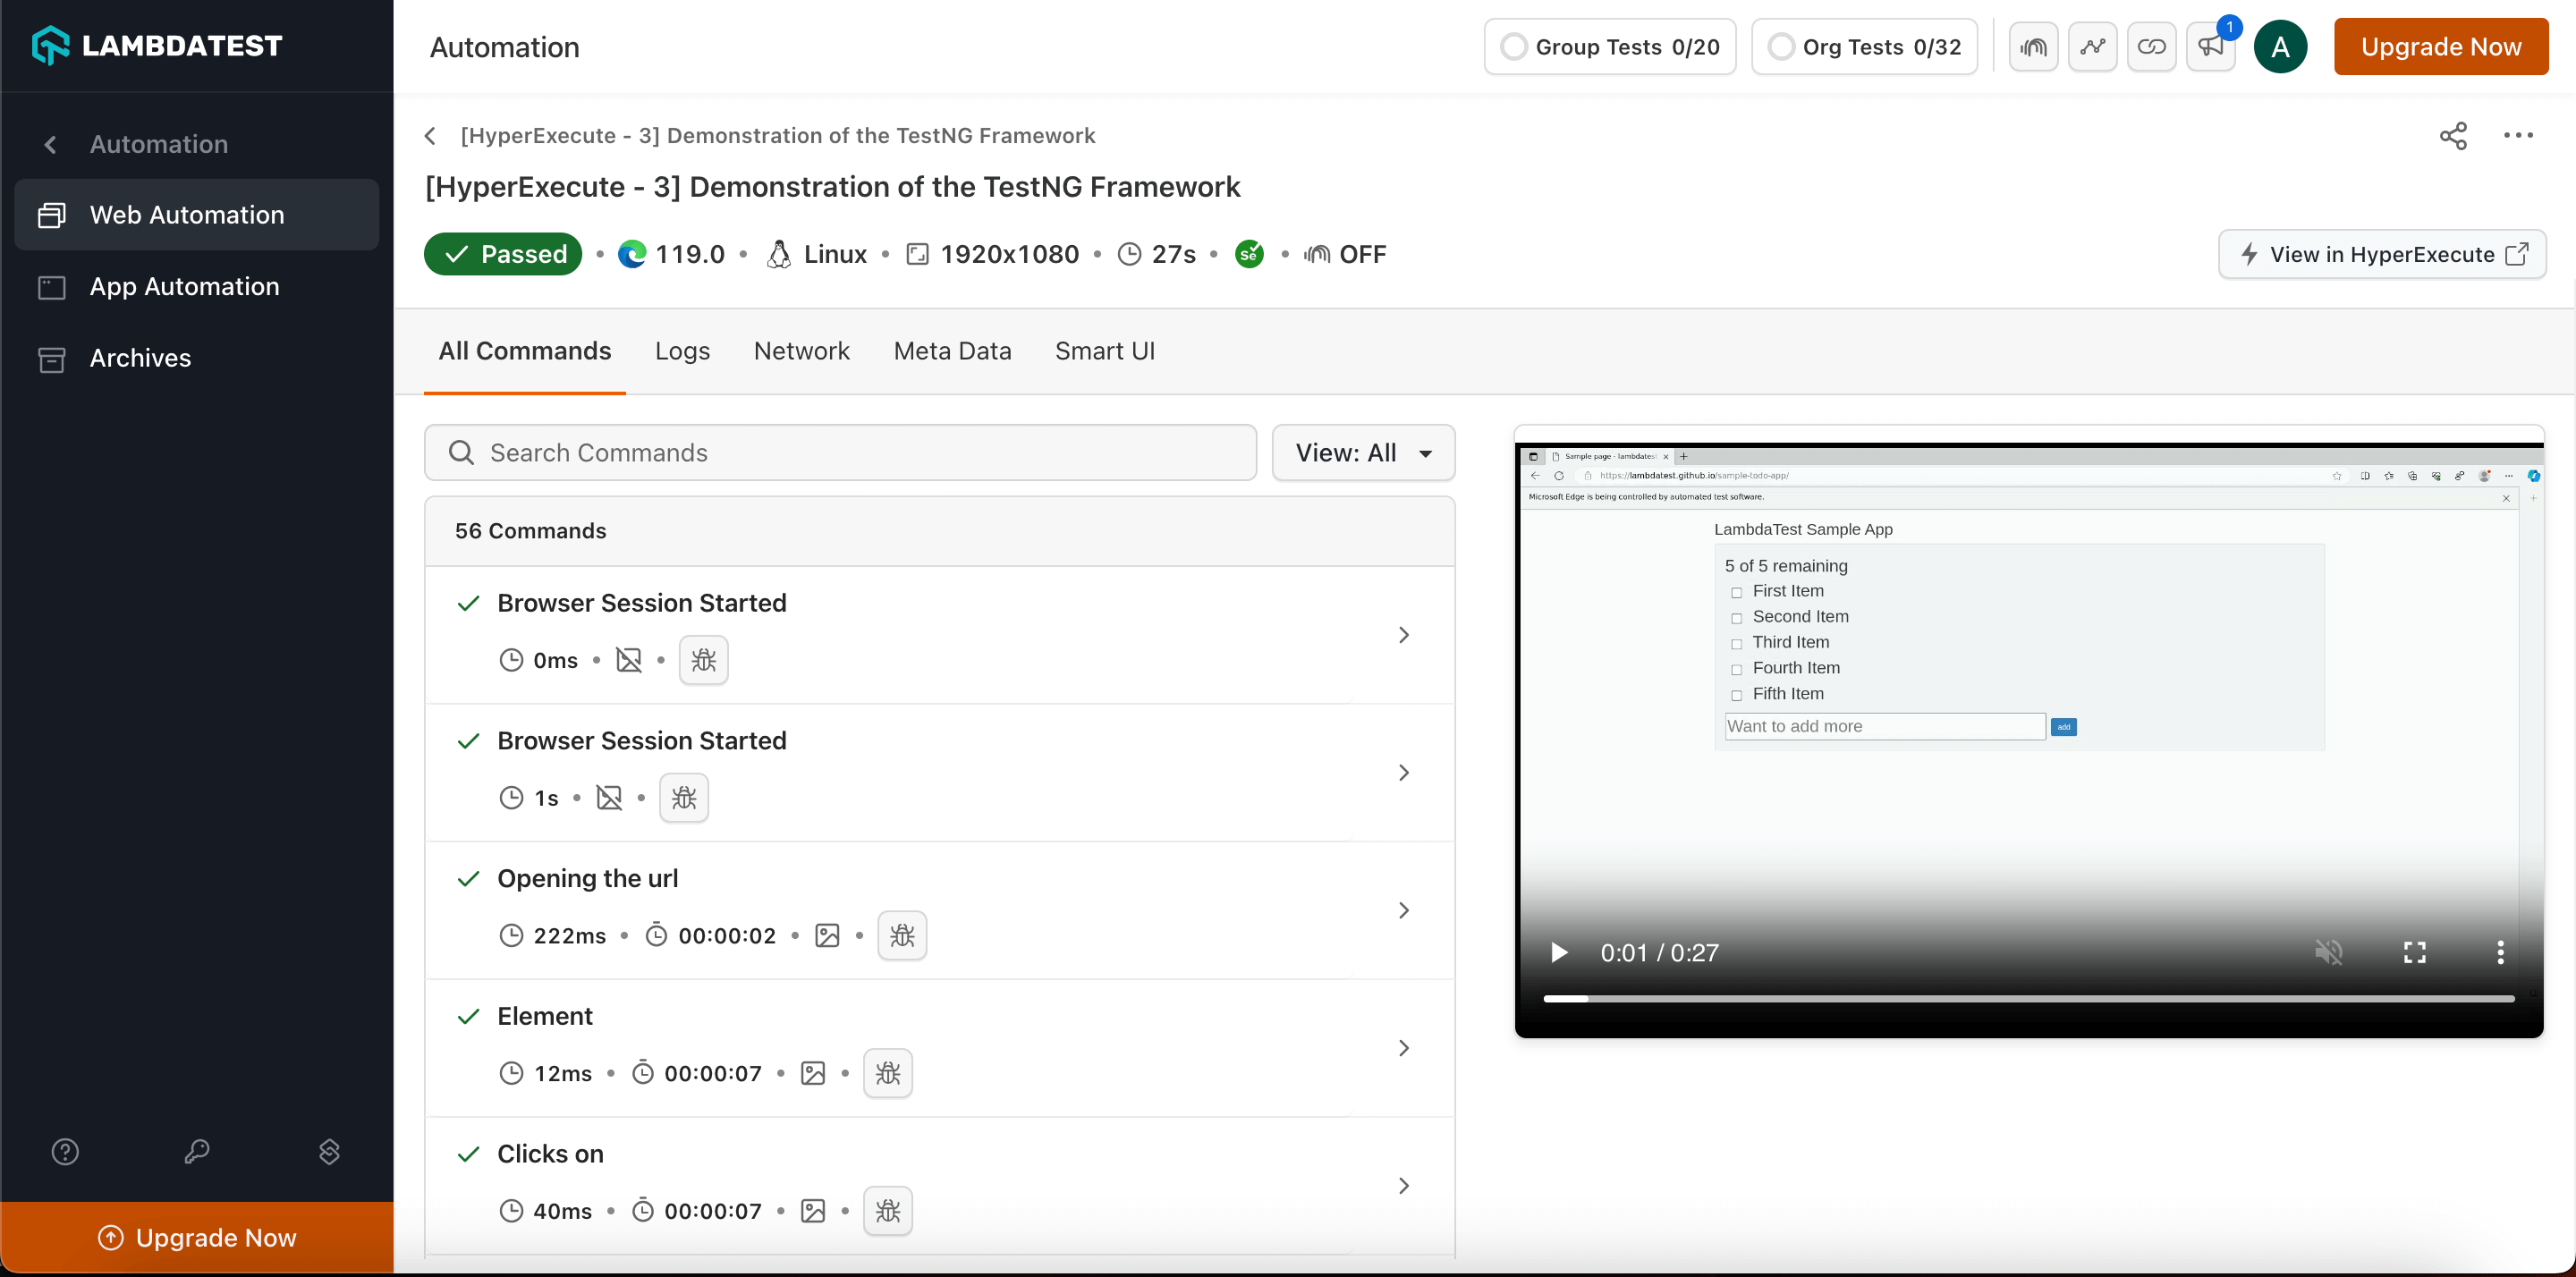Click the sidebar bottom-right integration icon
This screenshot has width=2576, height=1277.
click(329, 1152)
